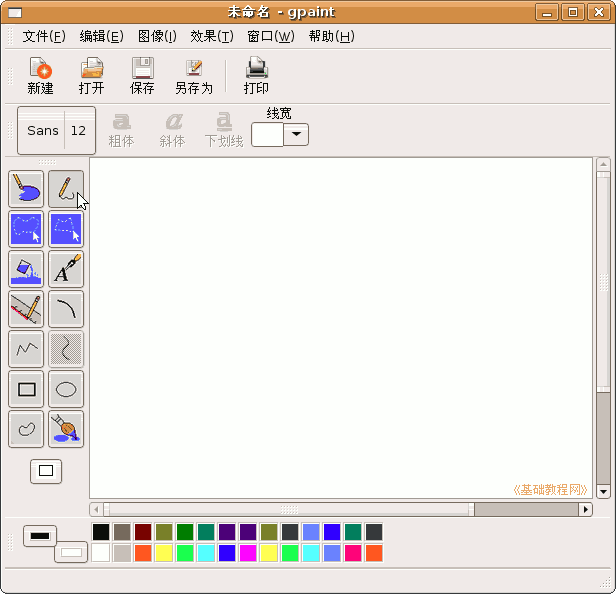Image resolution: width=616 pixels, height=594 pixels.
Task: Choose the Rectangle shape tool
Action: coord(26,389)
